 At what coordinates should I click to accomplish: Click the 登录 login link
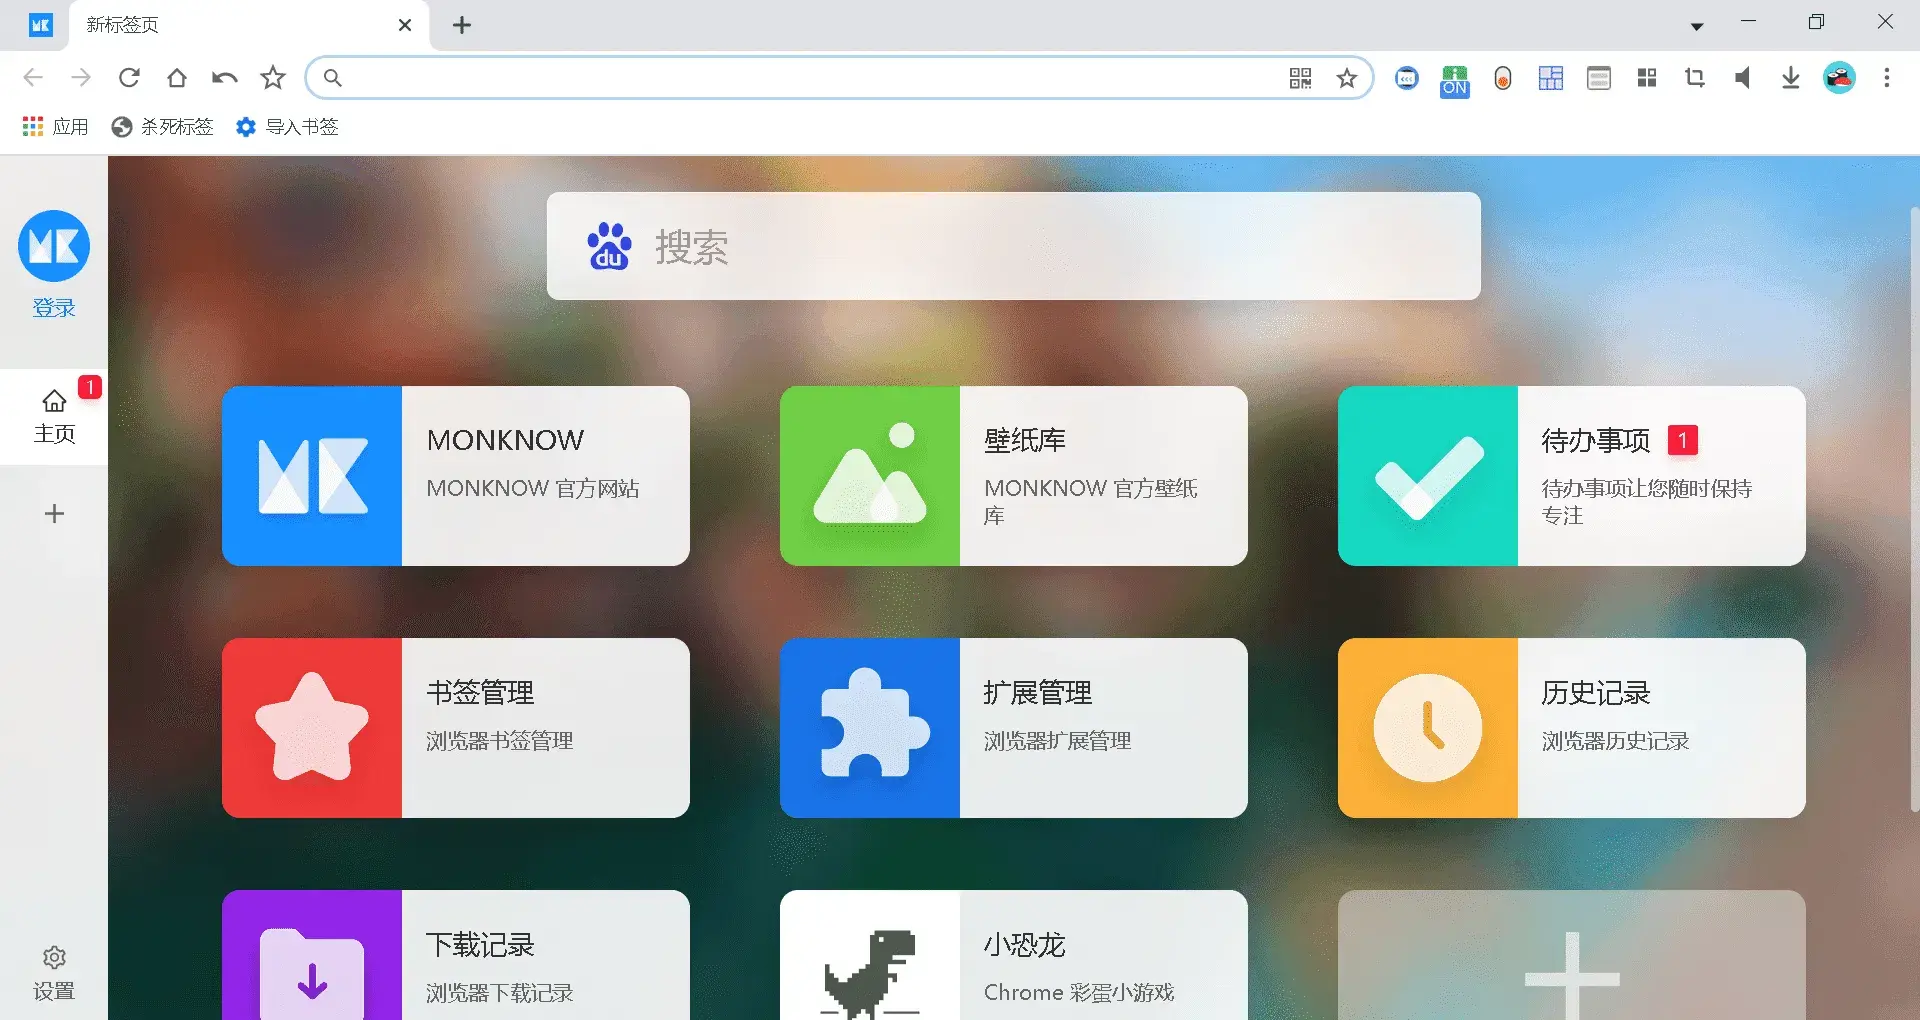tap(54, 308)
